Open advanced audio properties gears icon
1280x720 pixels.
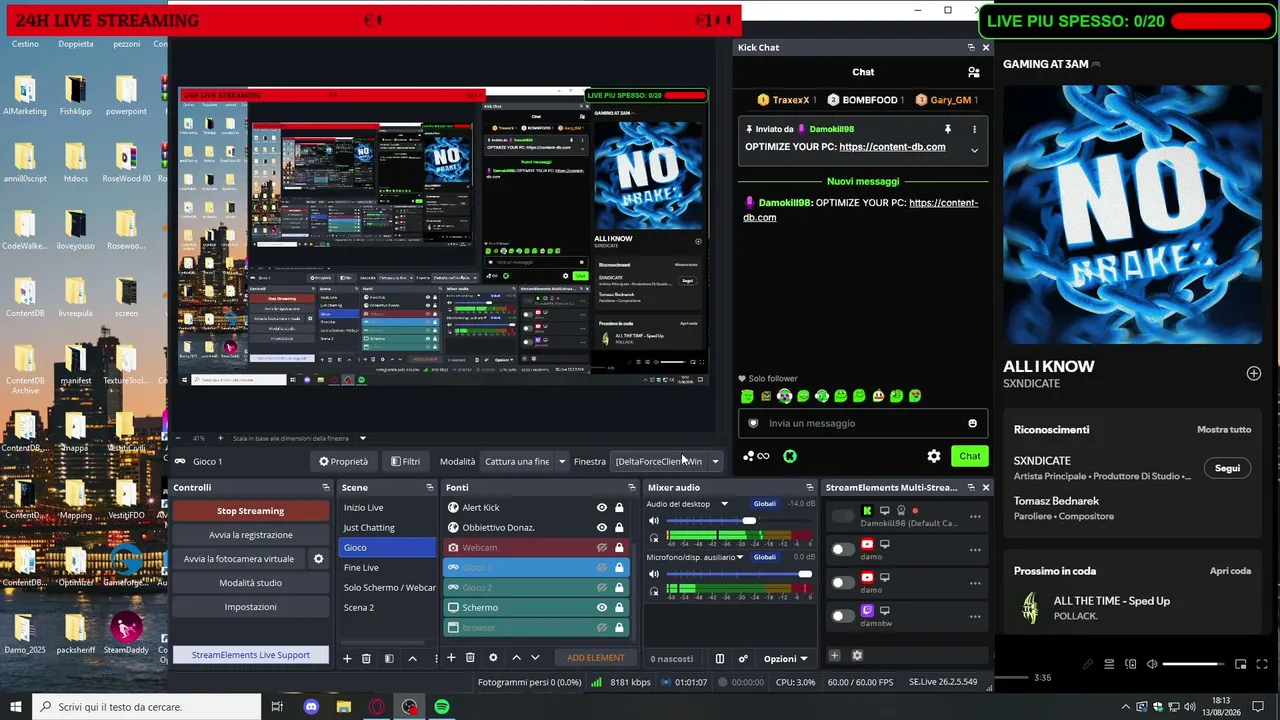point(743,659)
